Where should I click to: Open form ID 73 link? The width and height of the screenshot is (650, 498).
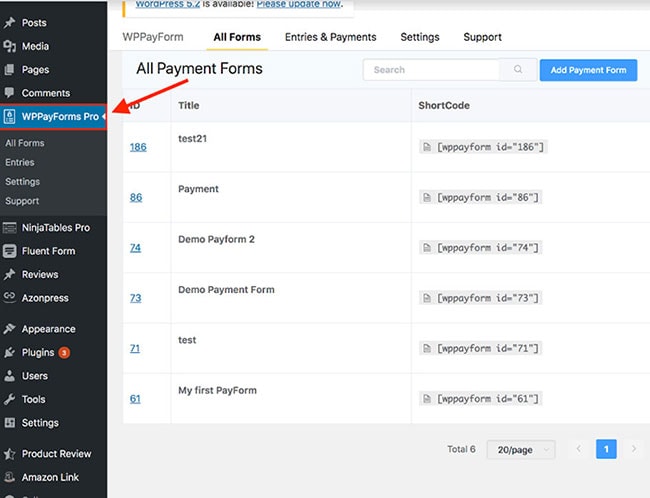(136, 298)
